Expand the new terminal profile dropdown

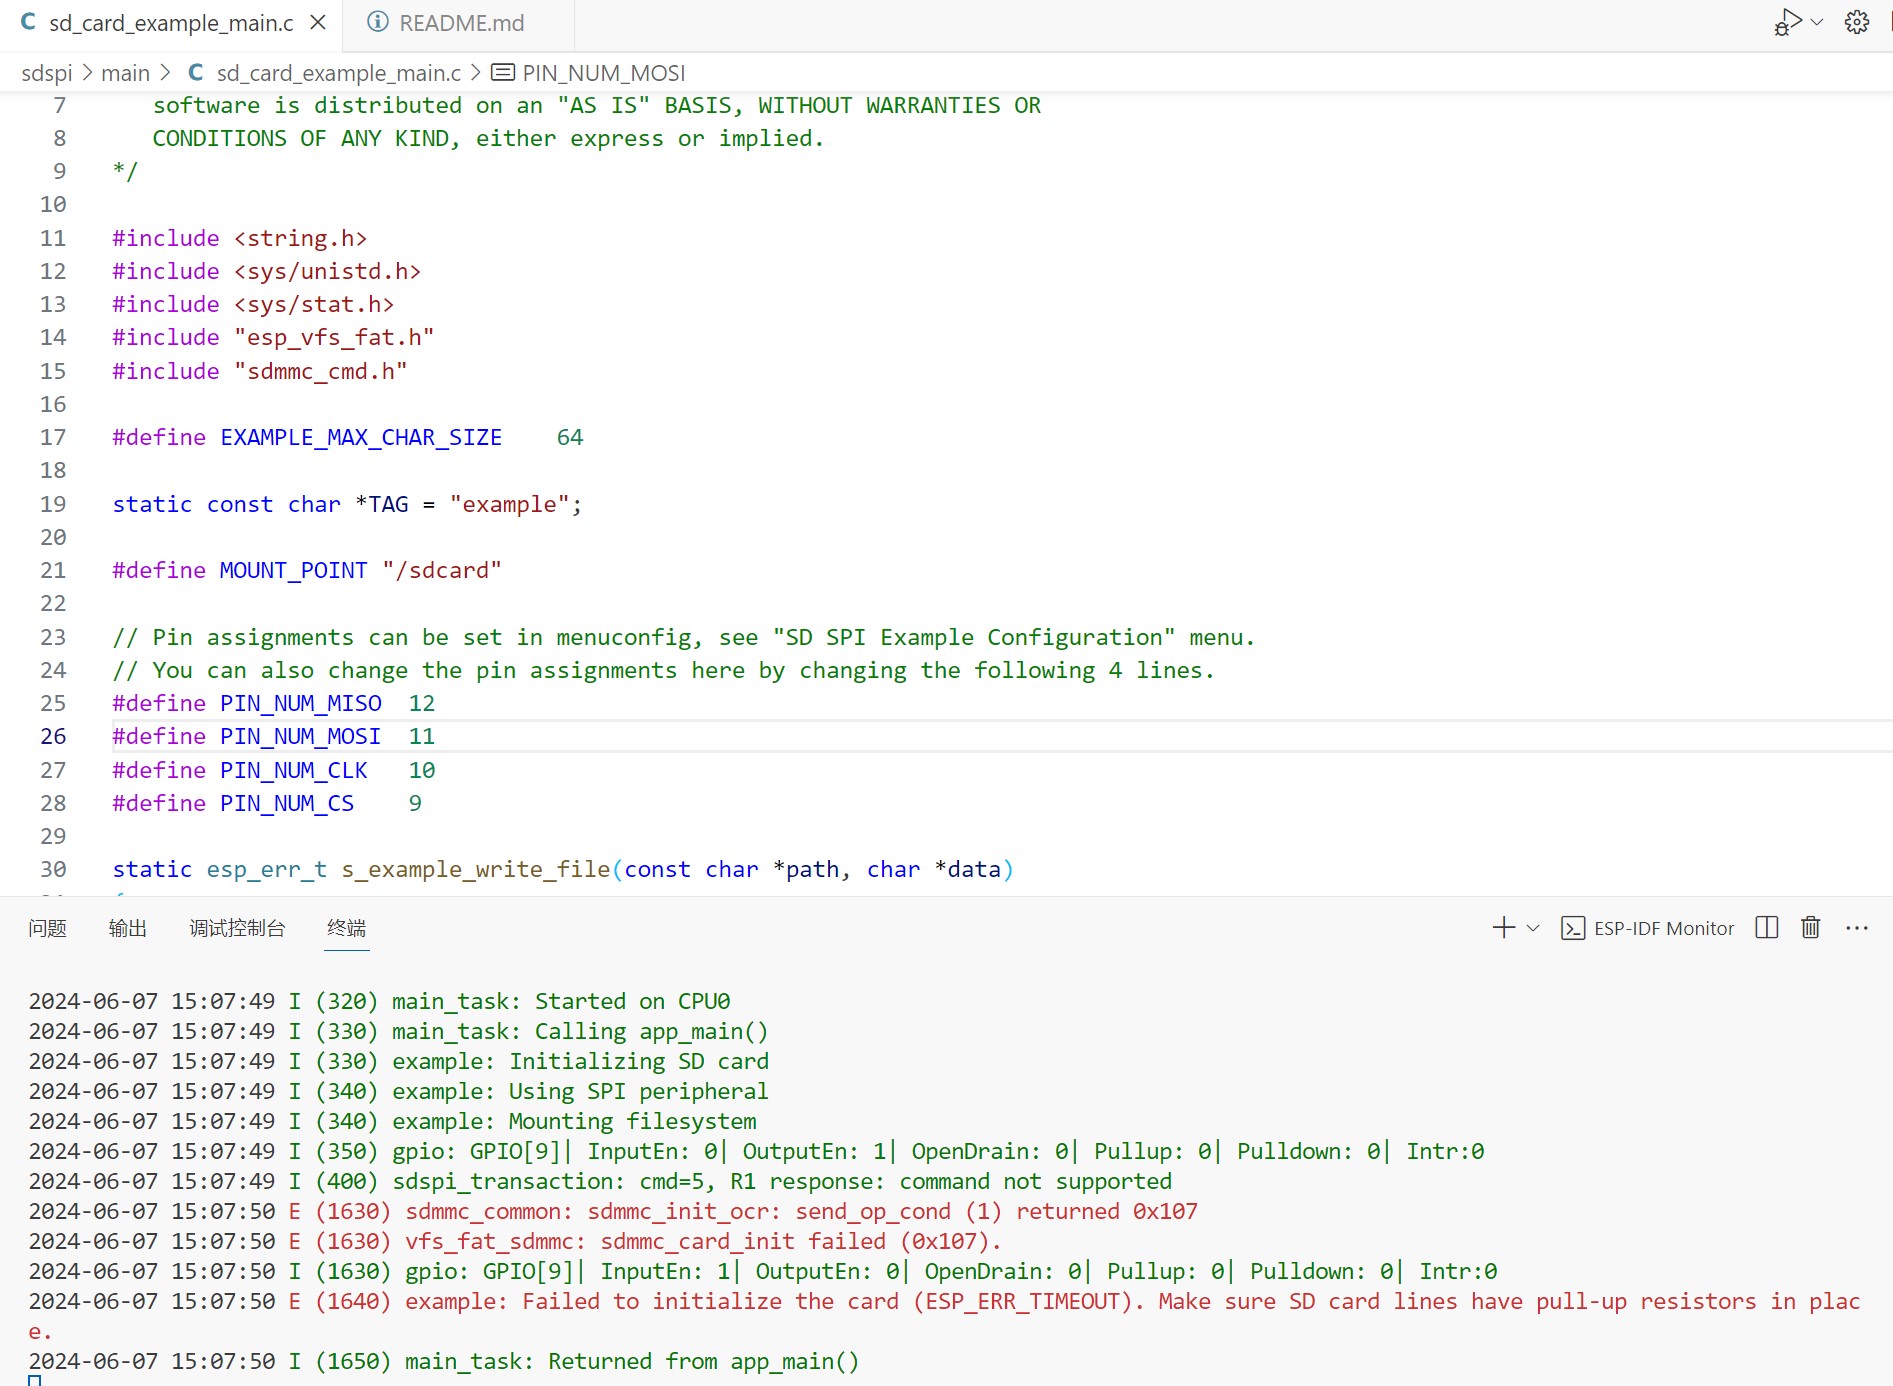tap(1533, 928)
